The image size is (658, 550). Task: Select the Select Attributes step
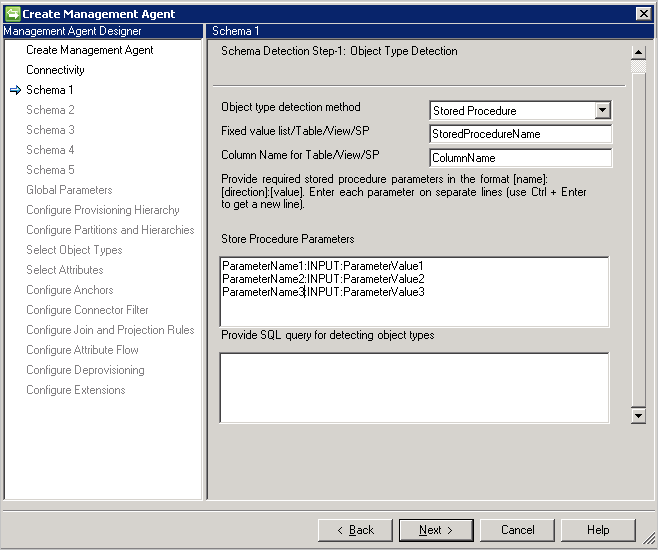[65, 270]
